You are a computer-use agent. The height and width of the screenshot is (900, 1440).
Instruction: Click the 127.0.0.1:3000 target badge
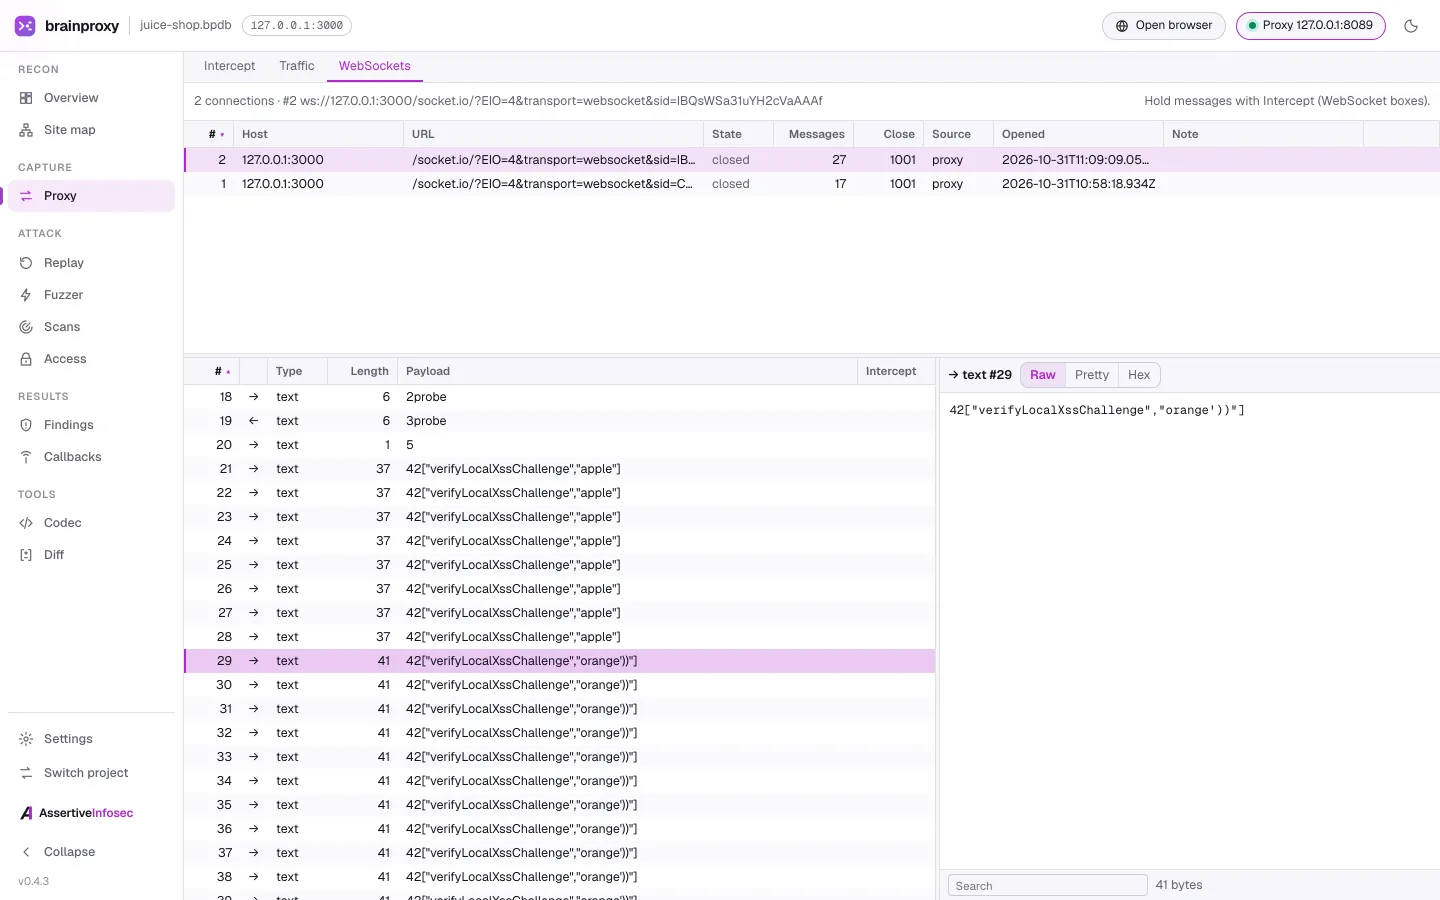pyautogui.click(x=297, y=26)
